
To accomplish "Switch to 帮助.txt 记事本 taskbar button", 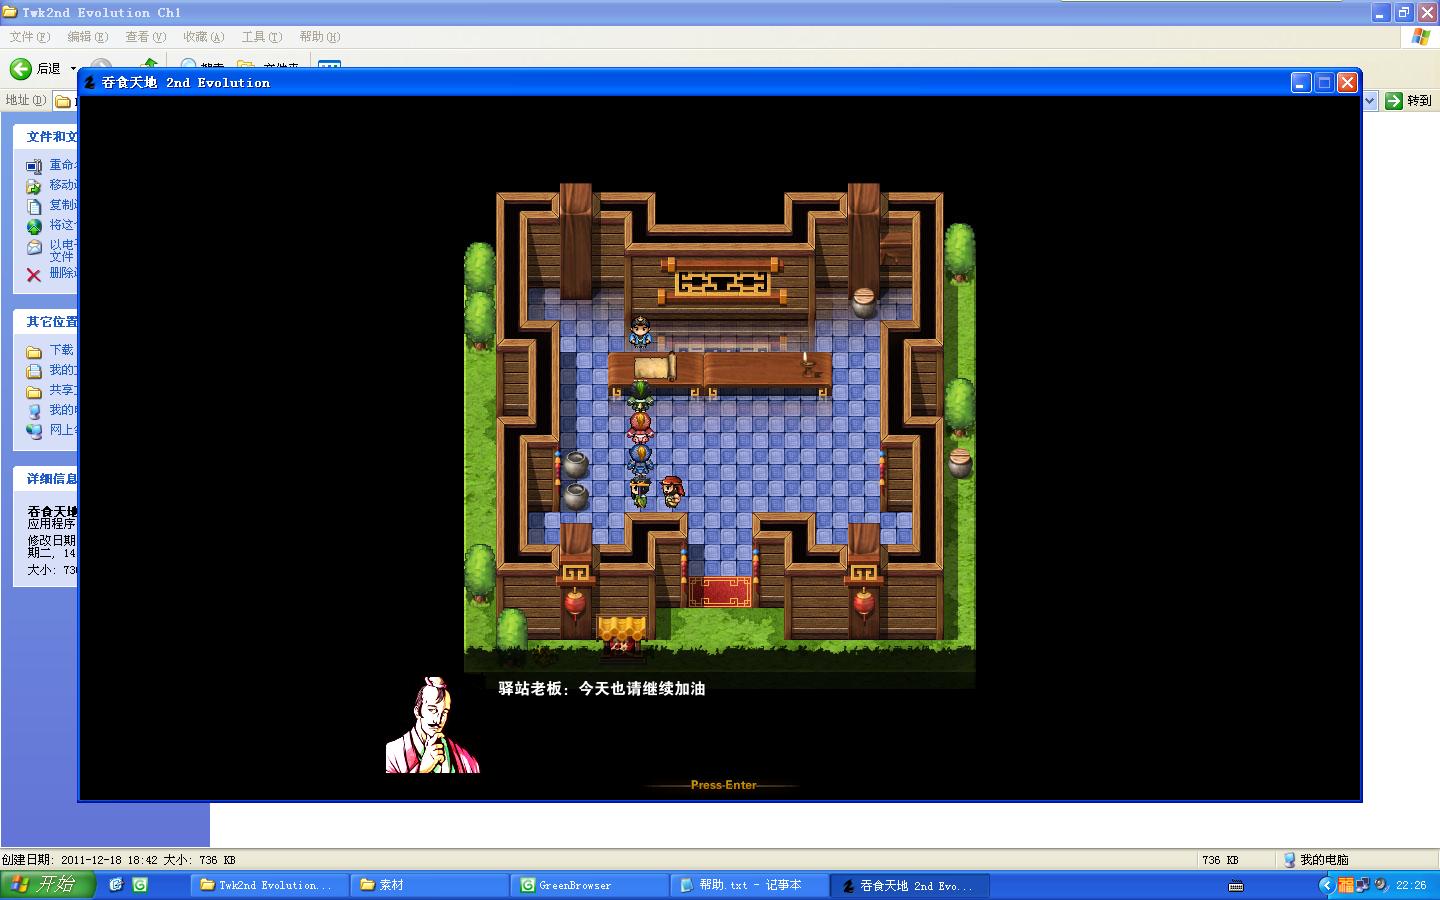I will 749,885.
